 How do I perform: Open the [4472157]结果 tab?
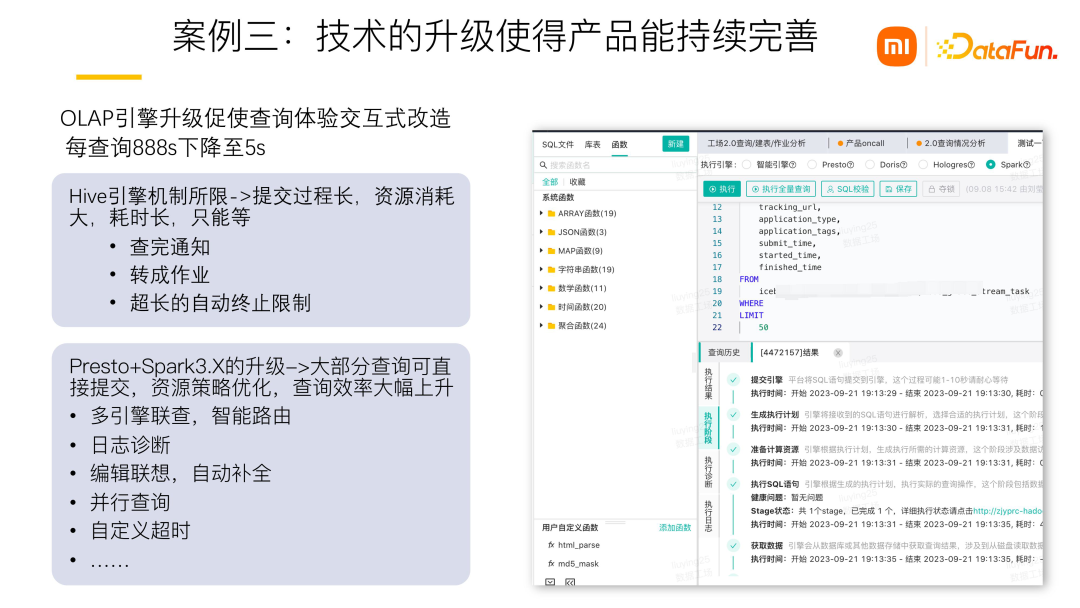pyautogui.click(x=789, y=353)
